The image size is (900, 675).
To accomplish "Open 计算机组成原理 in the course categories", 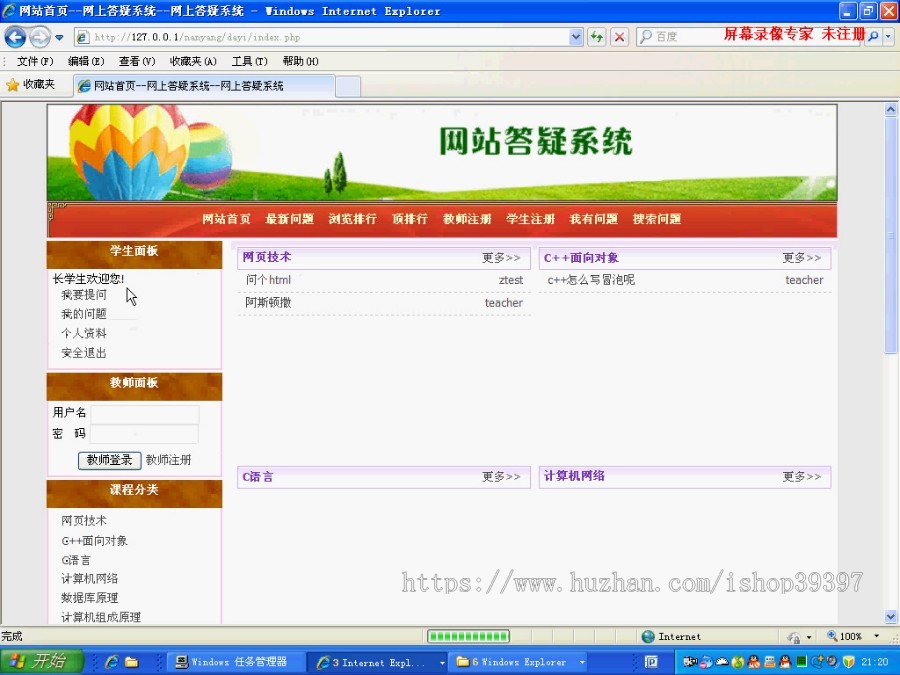I will [x=101, y=617].
